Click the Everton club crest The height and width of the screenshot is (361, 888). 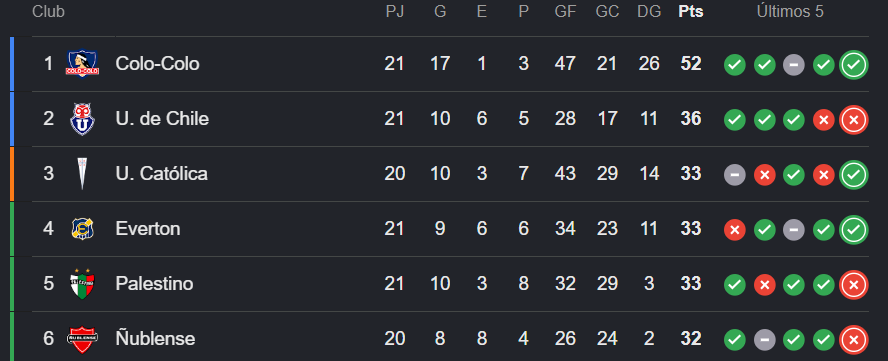click(82, 228)
